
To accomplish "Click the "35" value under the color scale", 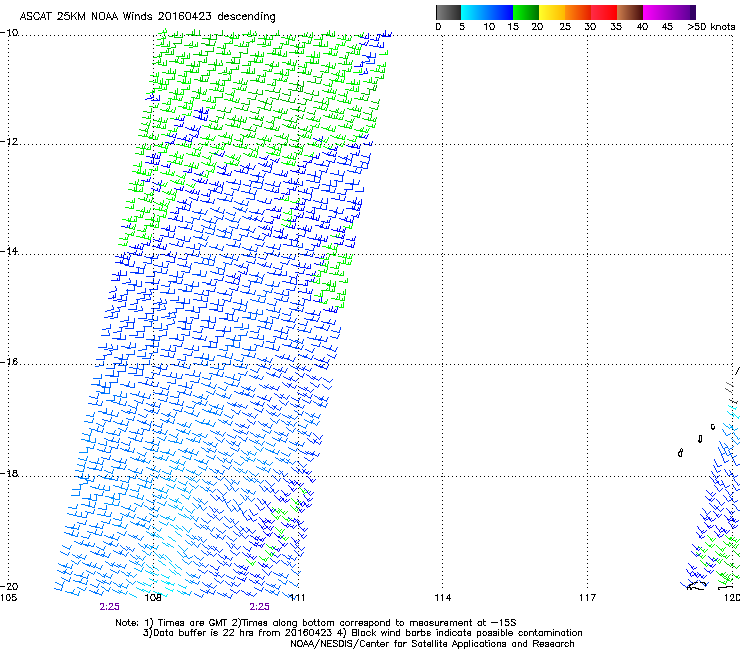I will pyautogui.click(x=616, y=27).
